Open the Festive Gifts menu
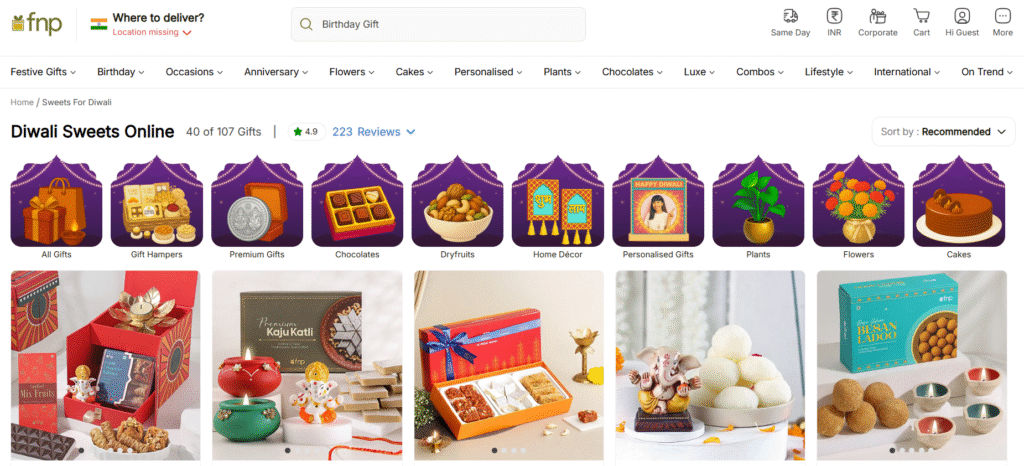The image size is (1024, 466). 43,72
